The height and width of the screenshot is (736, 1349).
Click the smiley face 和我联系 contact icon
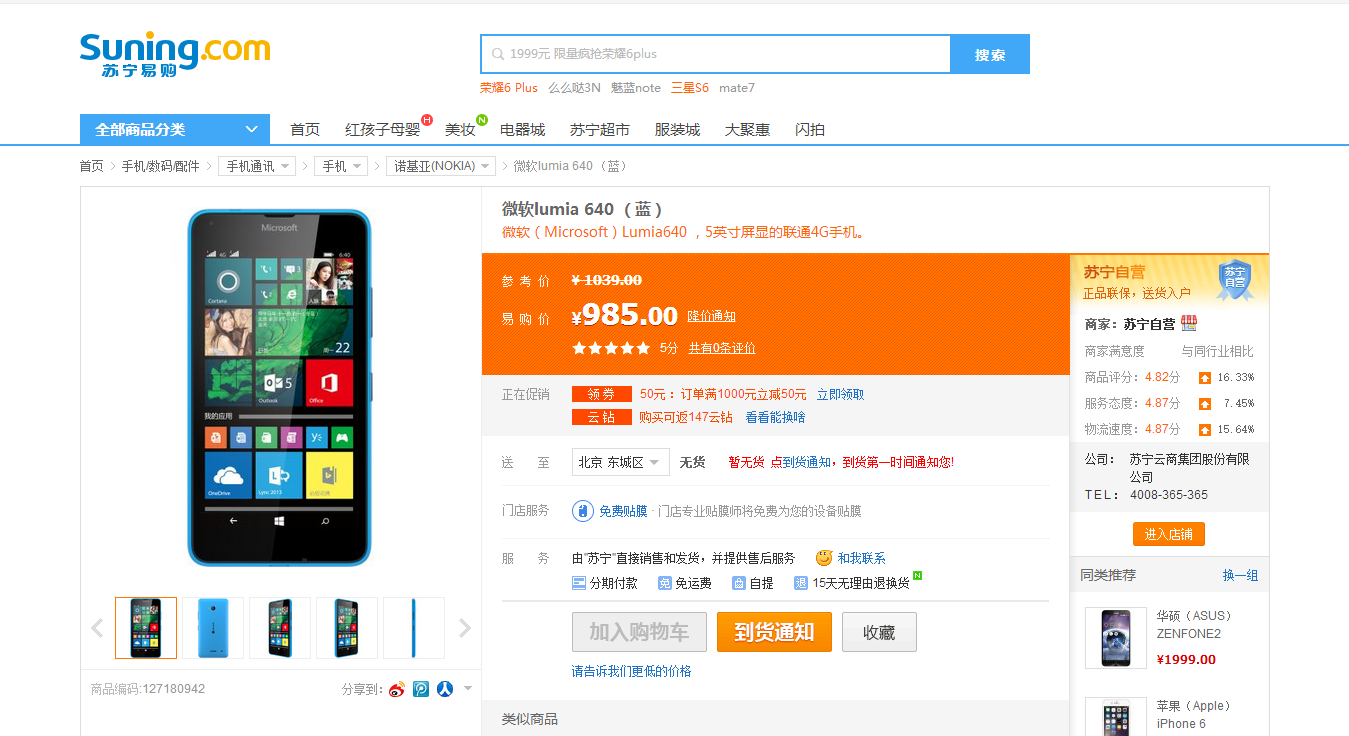tap(823, 558)
